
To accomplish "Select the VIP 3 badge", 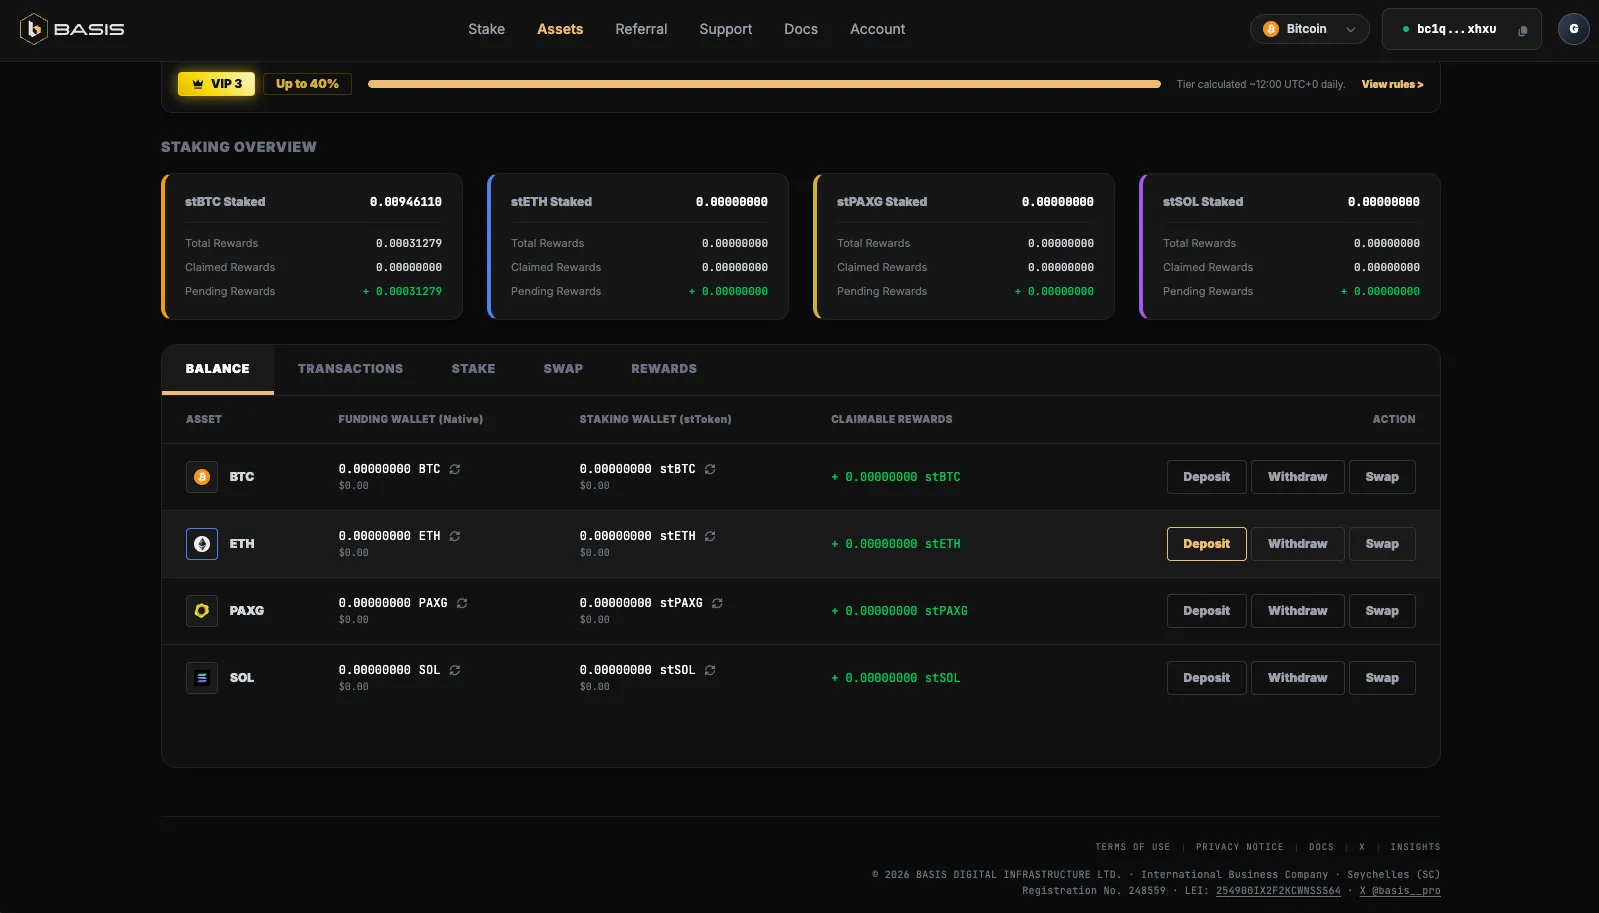I will pos(216,84).
